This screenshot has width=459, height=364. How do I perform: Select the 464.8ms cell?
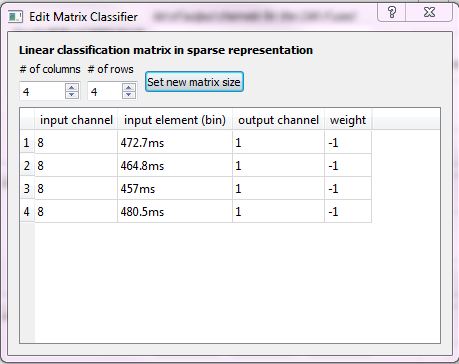pyautogui.click(x=175, y=166)
